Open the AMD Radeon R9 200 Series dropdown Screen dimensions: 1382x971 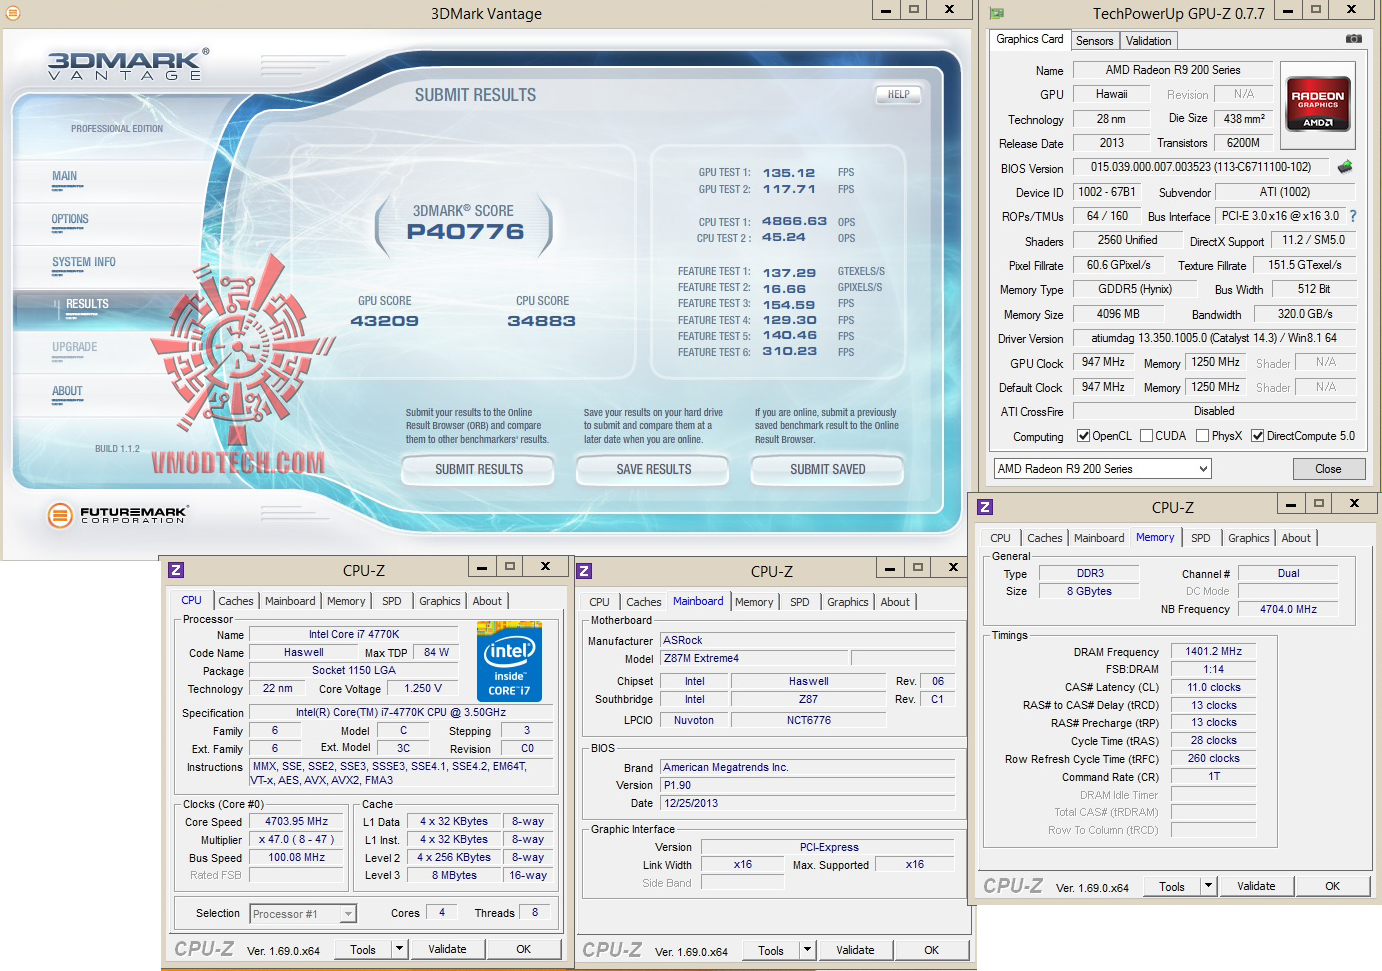click(x=1102, y=469)
